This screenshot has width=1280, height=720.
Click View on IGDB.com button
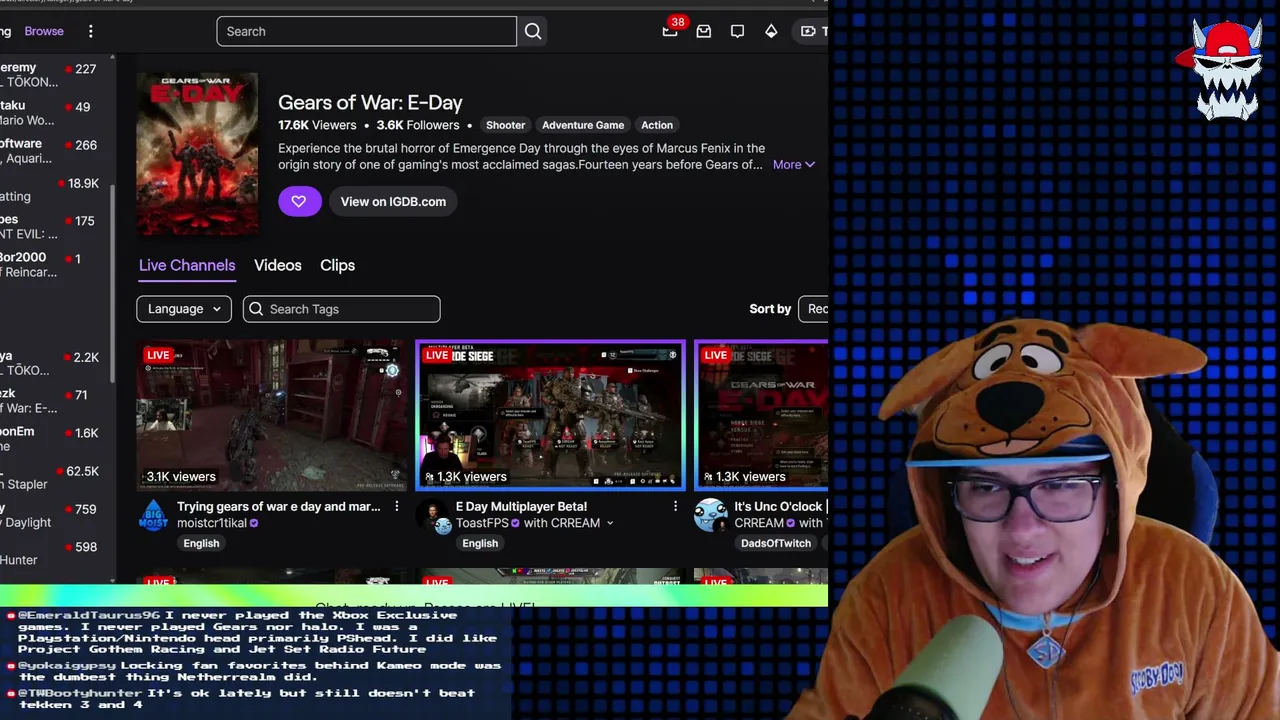(393, 201)
